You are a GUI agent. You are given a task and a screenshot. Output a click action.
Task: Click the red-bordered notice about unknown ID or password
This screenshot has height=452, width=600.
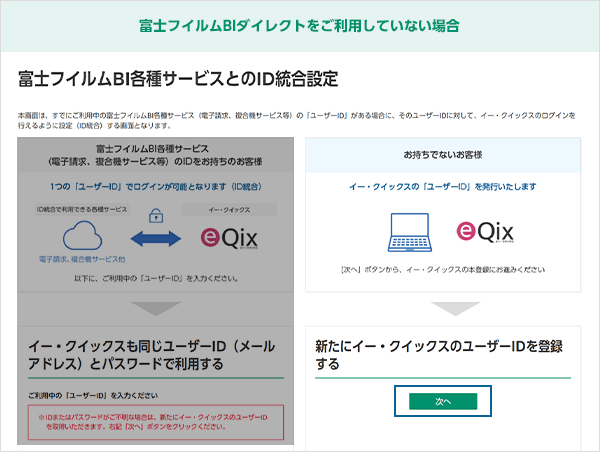(156, 422)
